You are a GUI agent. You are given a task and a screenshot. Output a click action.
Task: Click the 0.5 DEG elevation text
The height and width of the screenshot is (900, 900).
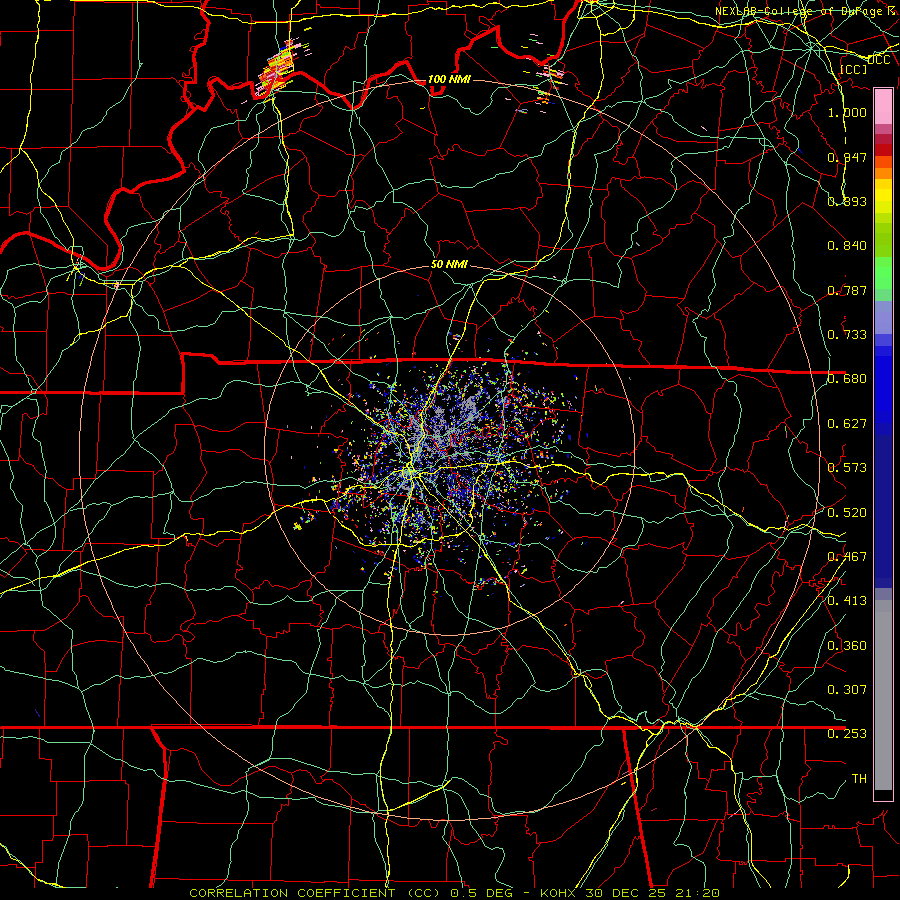(481, 893)
